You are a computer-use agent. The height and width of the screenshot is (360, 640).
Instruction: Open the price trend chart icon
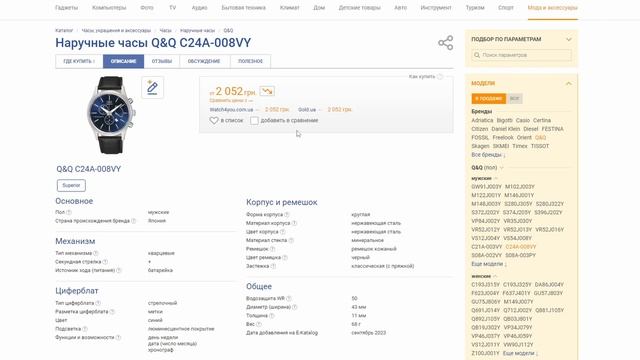pyautogui.click(x=267, y=91)
